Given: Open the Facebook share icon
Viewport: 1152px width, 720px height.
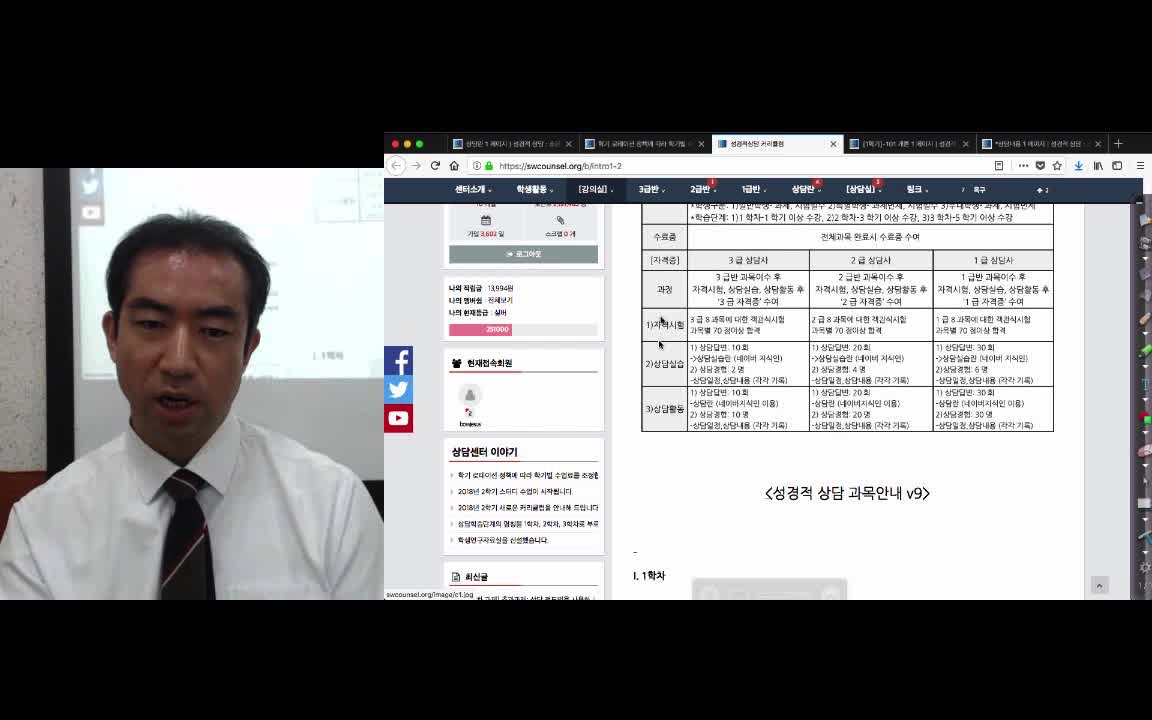Looking at the screenshot, I should pos(398,361).
